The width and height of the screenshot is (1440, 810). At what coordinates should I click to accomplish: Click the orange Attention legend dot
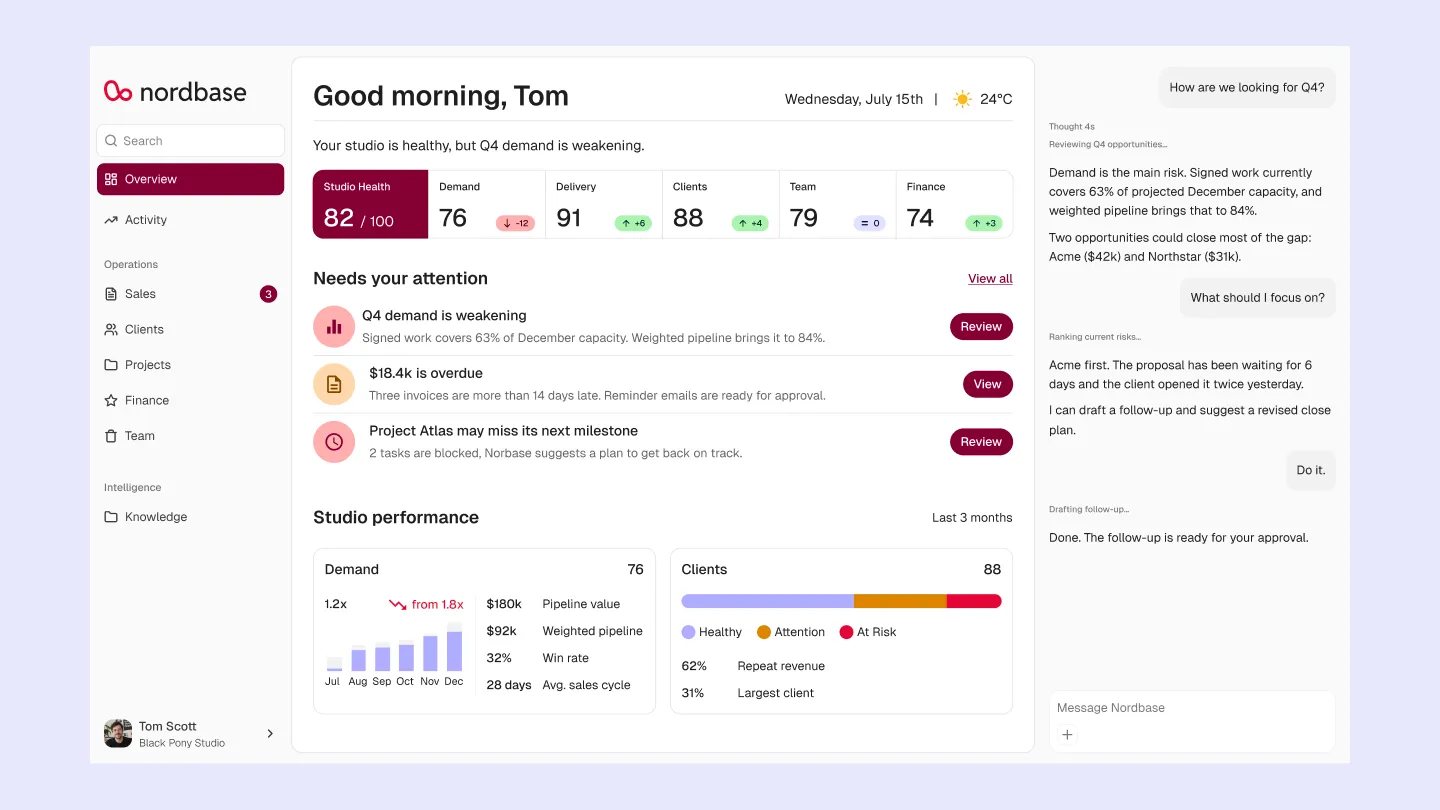[764, 632]
